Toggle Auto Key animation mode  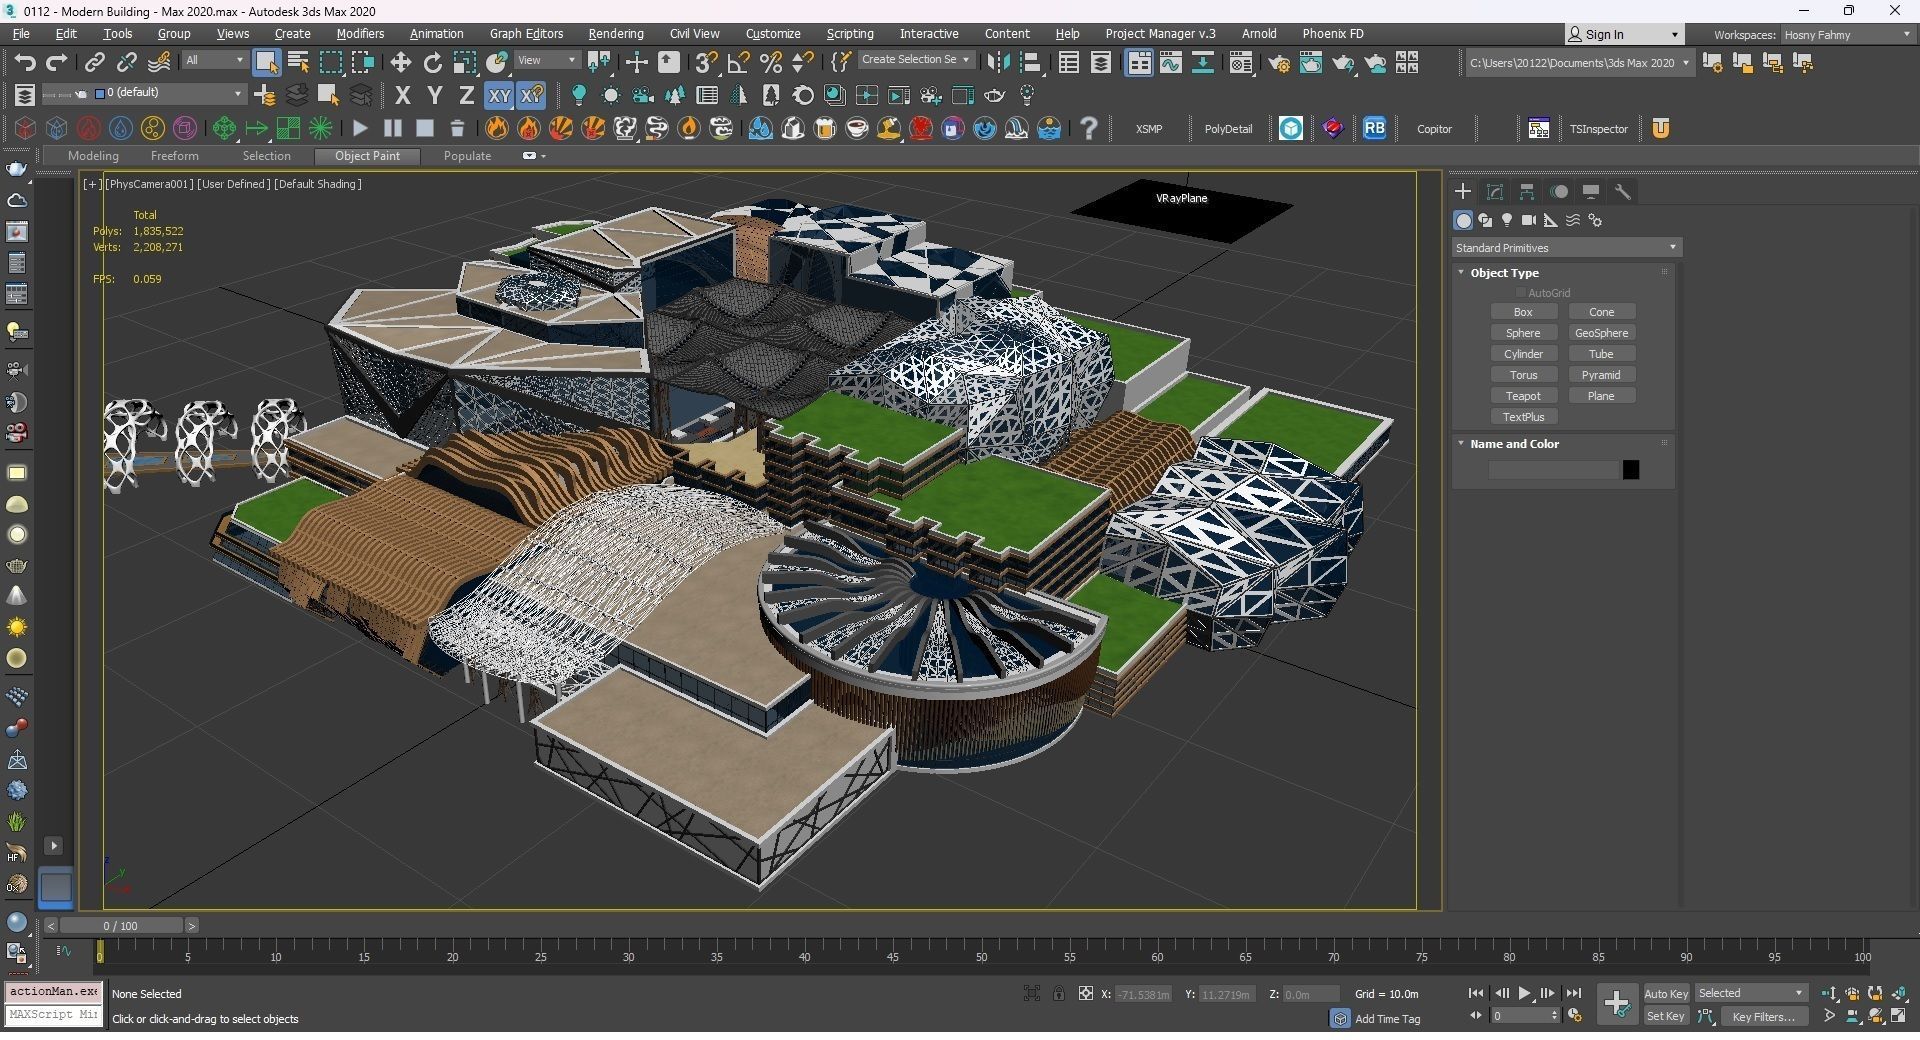pyautogui.click(x=1666, y=994)
